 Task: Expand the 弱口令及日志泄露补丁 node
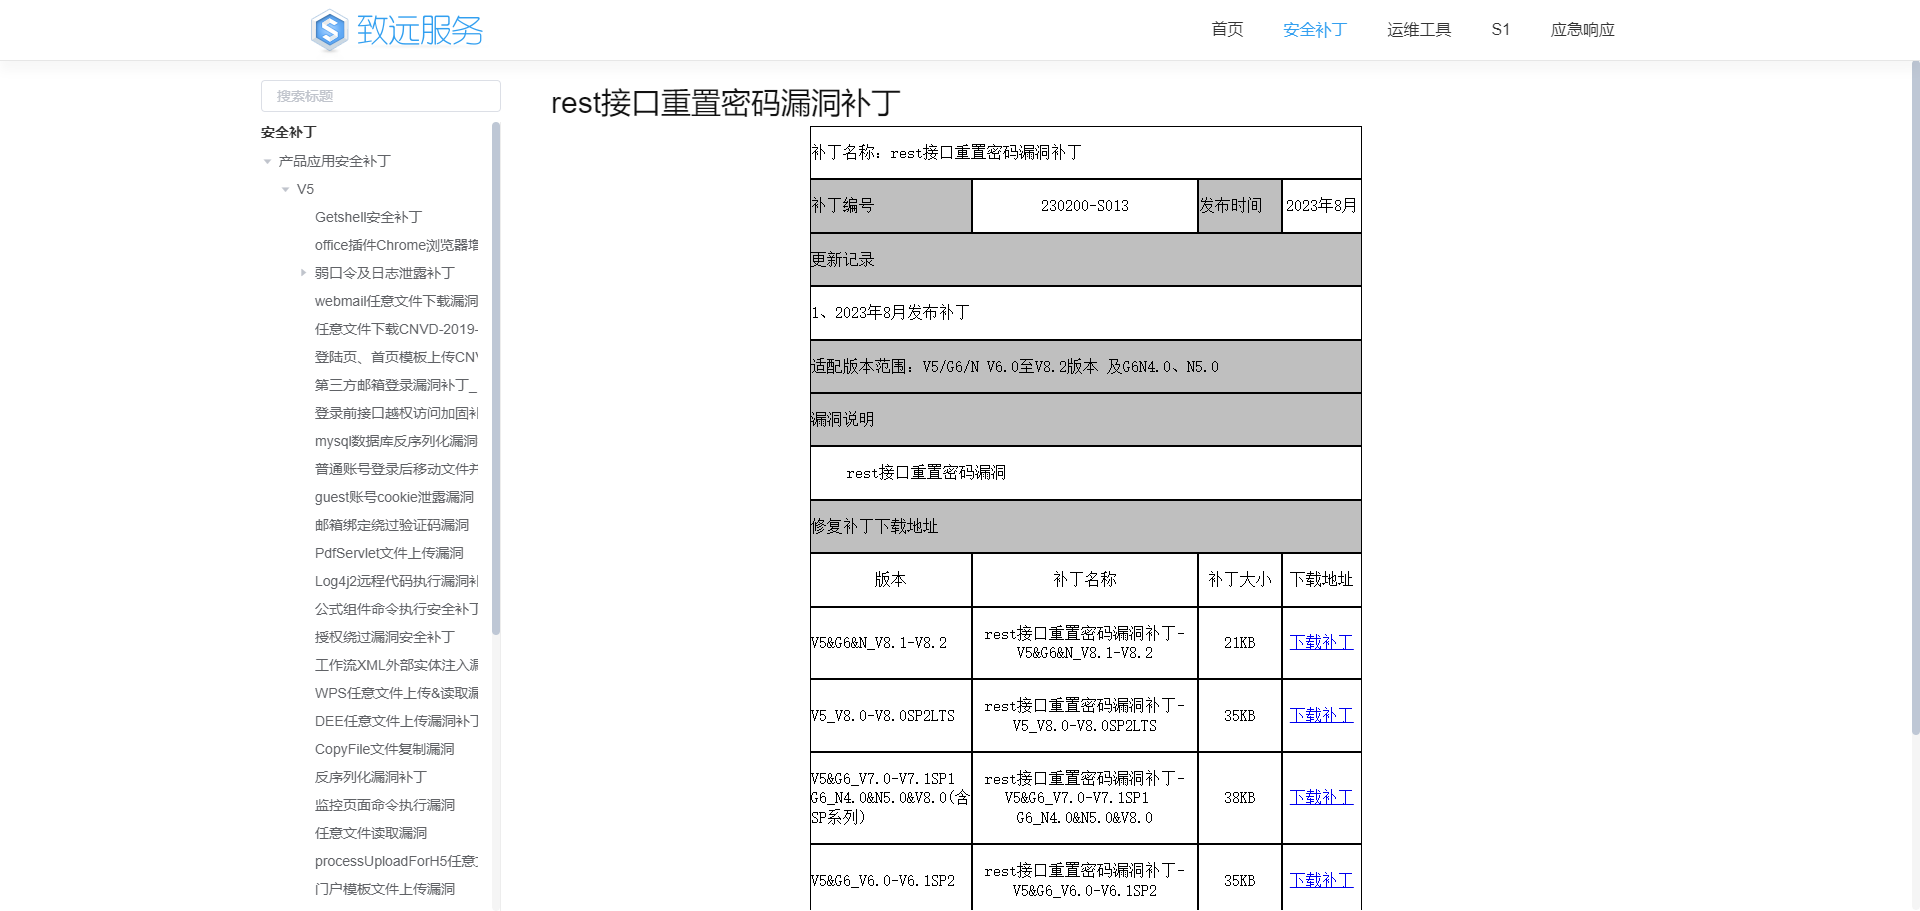(x=304, y=272)
